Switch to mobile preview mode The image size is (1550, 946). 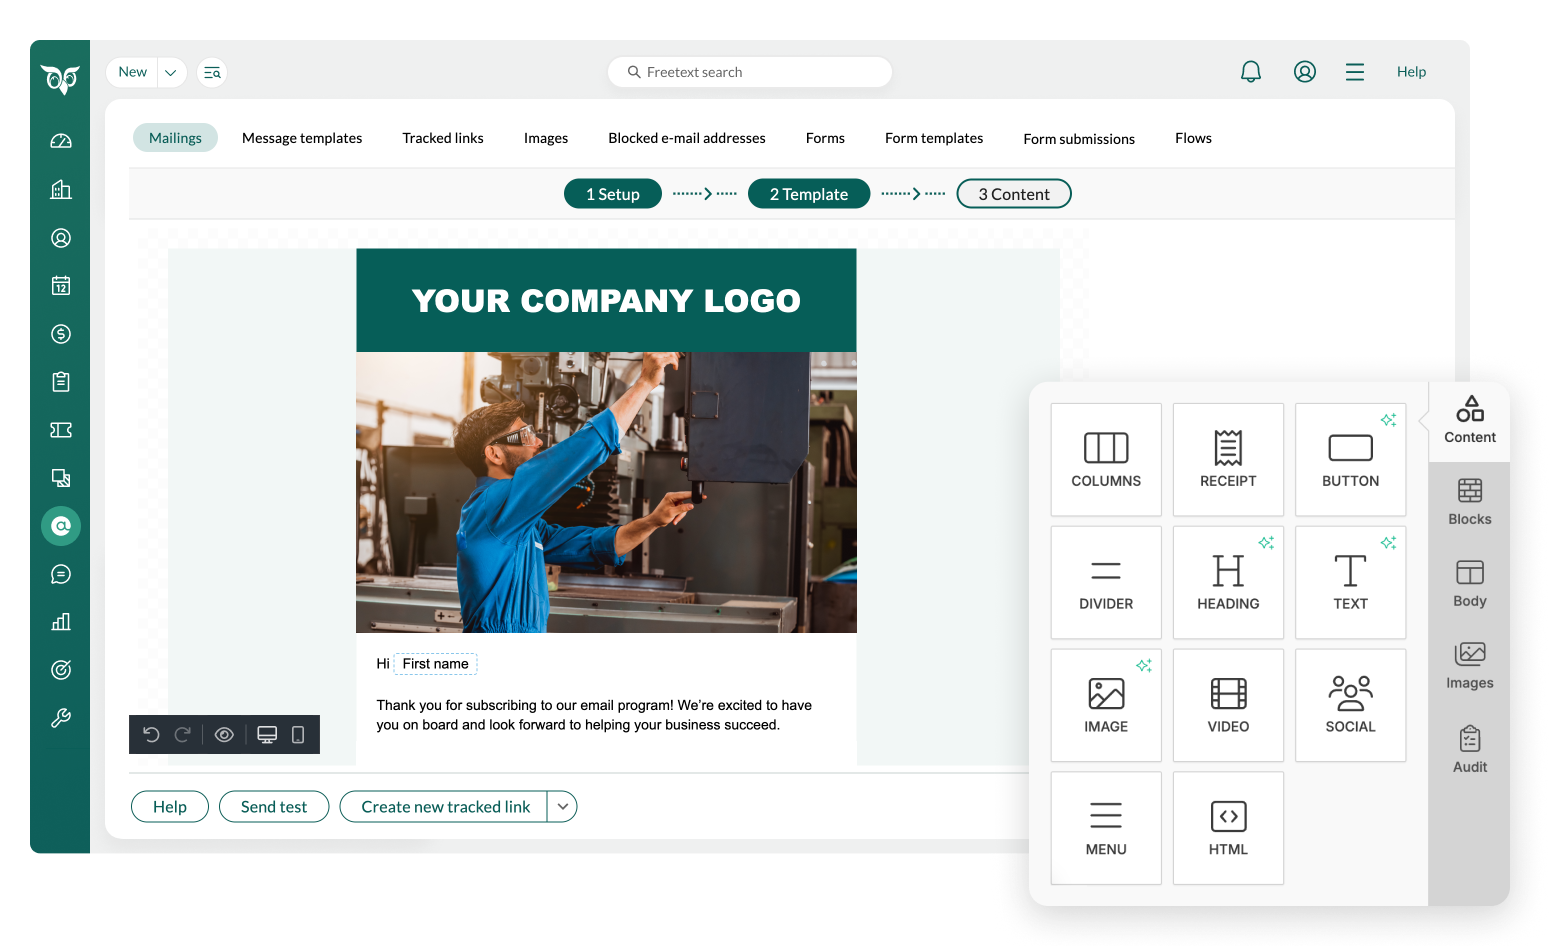298,735
